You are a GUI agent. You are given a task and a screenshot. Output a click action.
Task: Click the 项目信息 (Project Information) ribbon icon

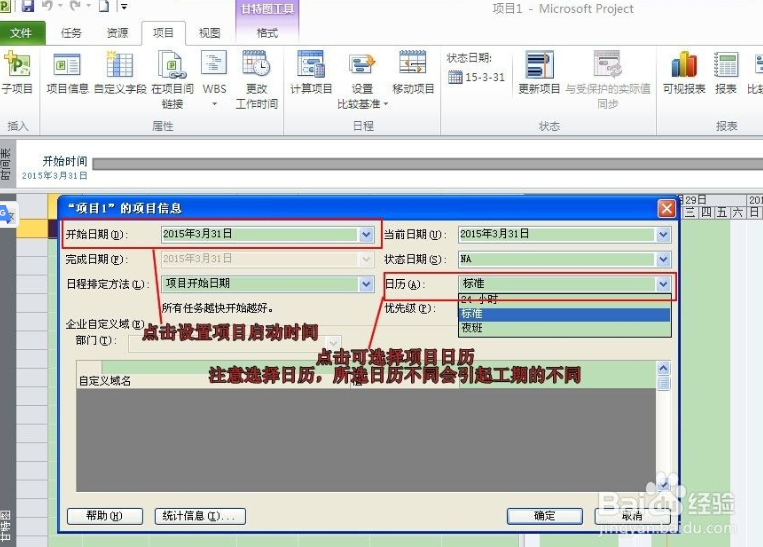click(x=67, y=67)
